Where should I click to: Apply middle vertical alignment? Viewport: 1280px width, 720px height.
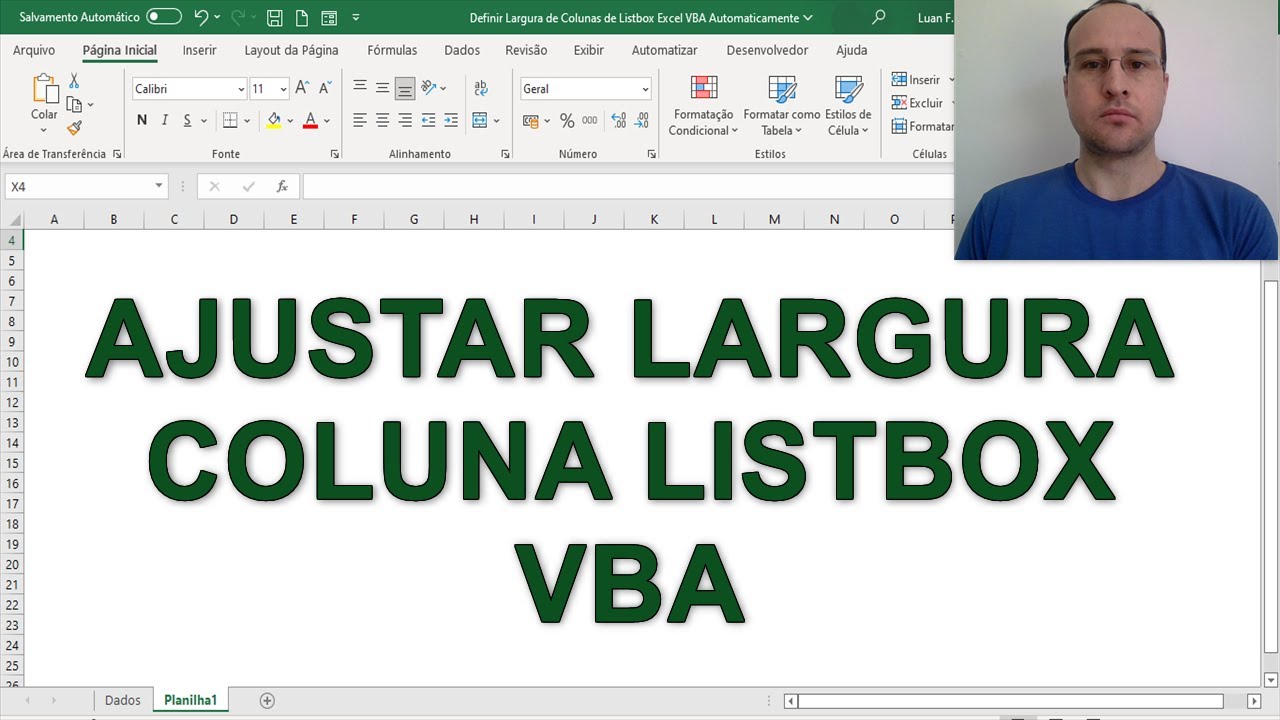click(382, 88)
